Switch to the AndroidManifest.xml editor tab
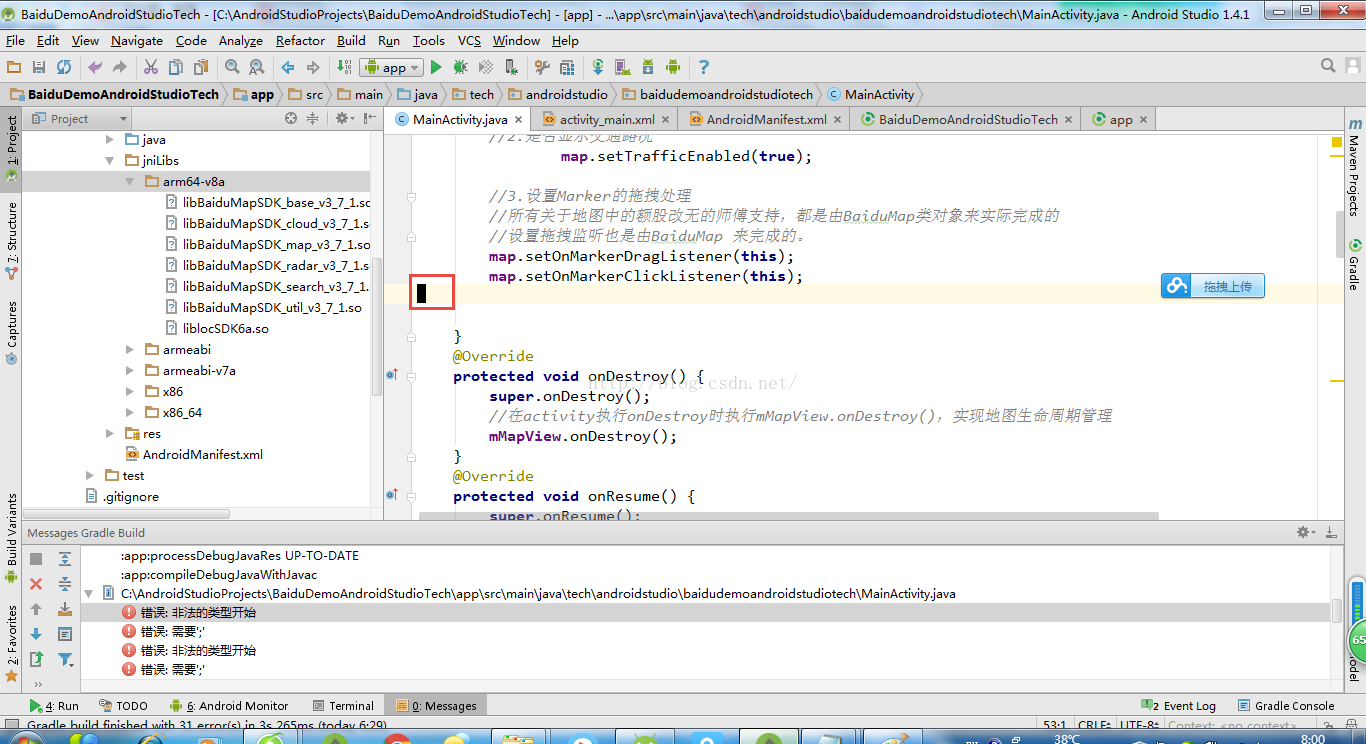The height and width of the screenshot is (744, 1366). point(767,119)
